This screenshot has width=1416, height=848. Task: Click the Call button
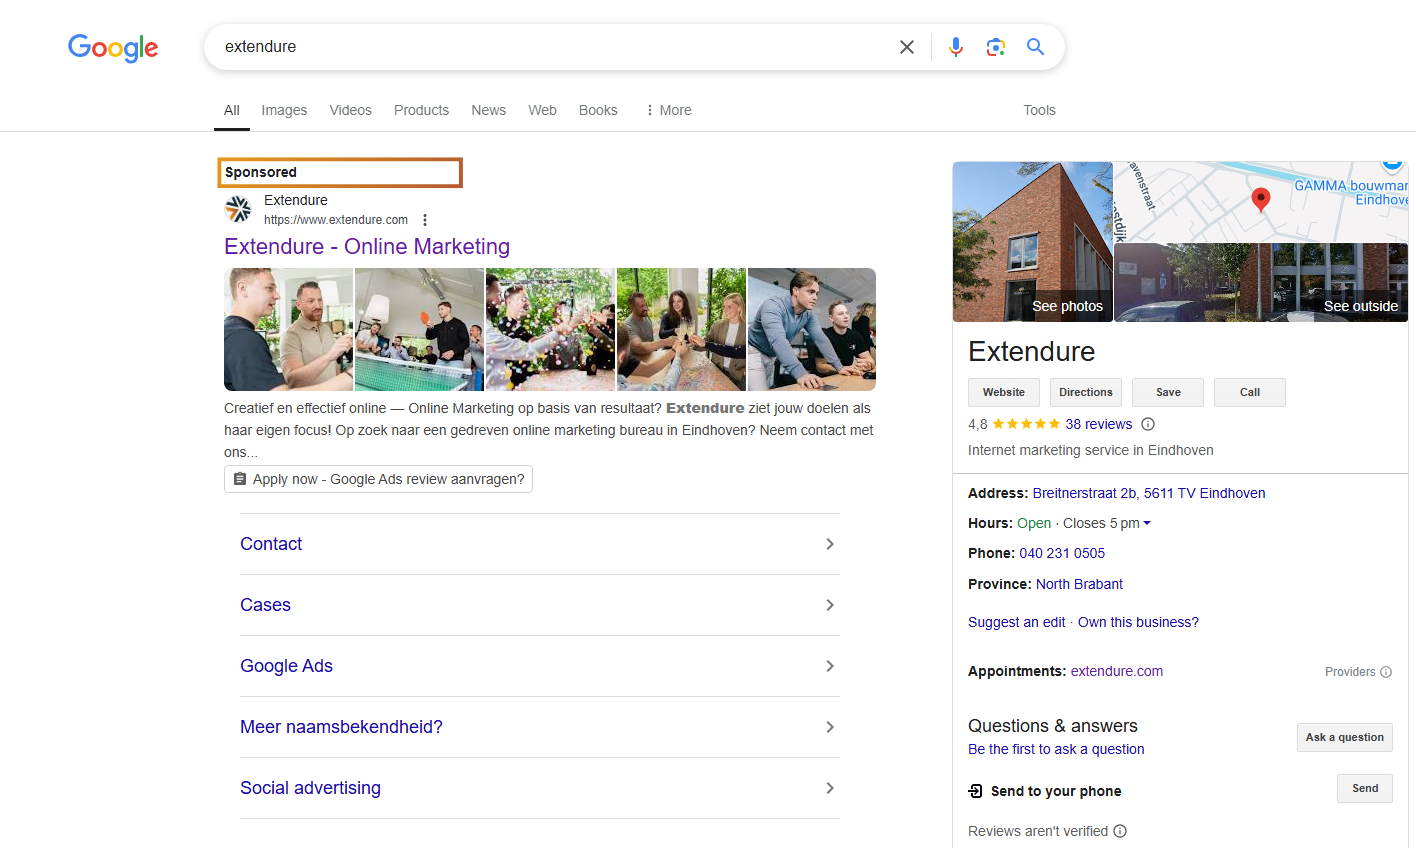[x=1250, y=392]
